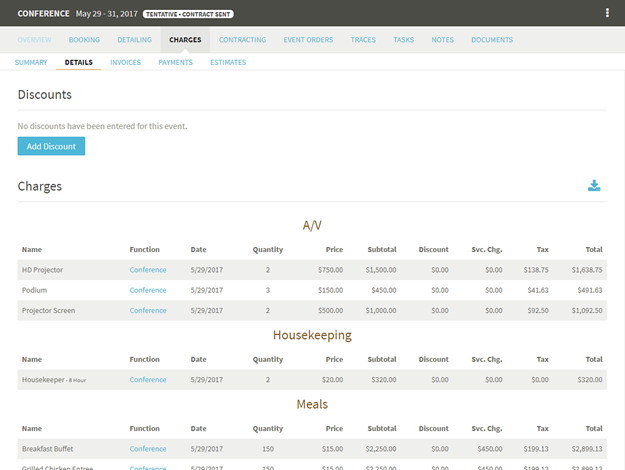The image size is (625, 470).
Task: Click Conference link in HD Projector row
Action: click(x=148, y=270)
